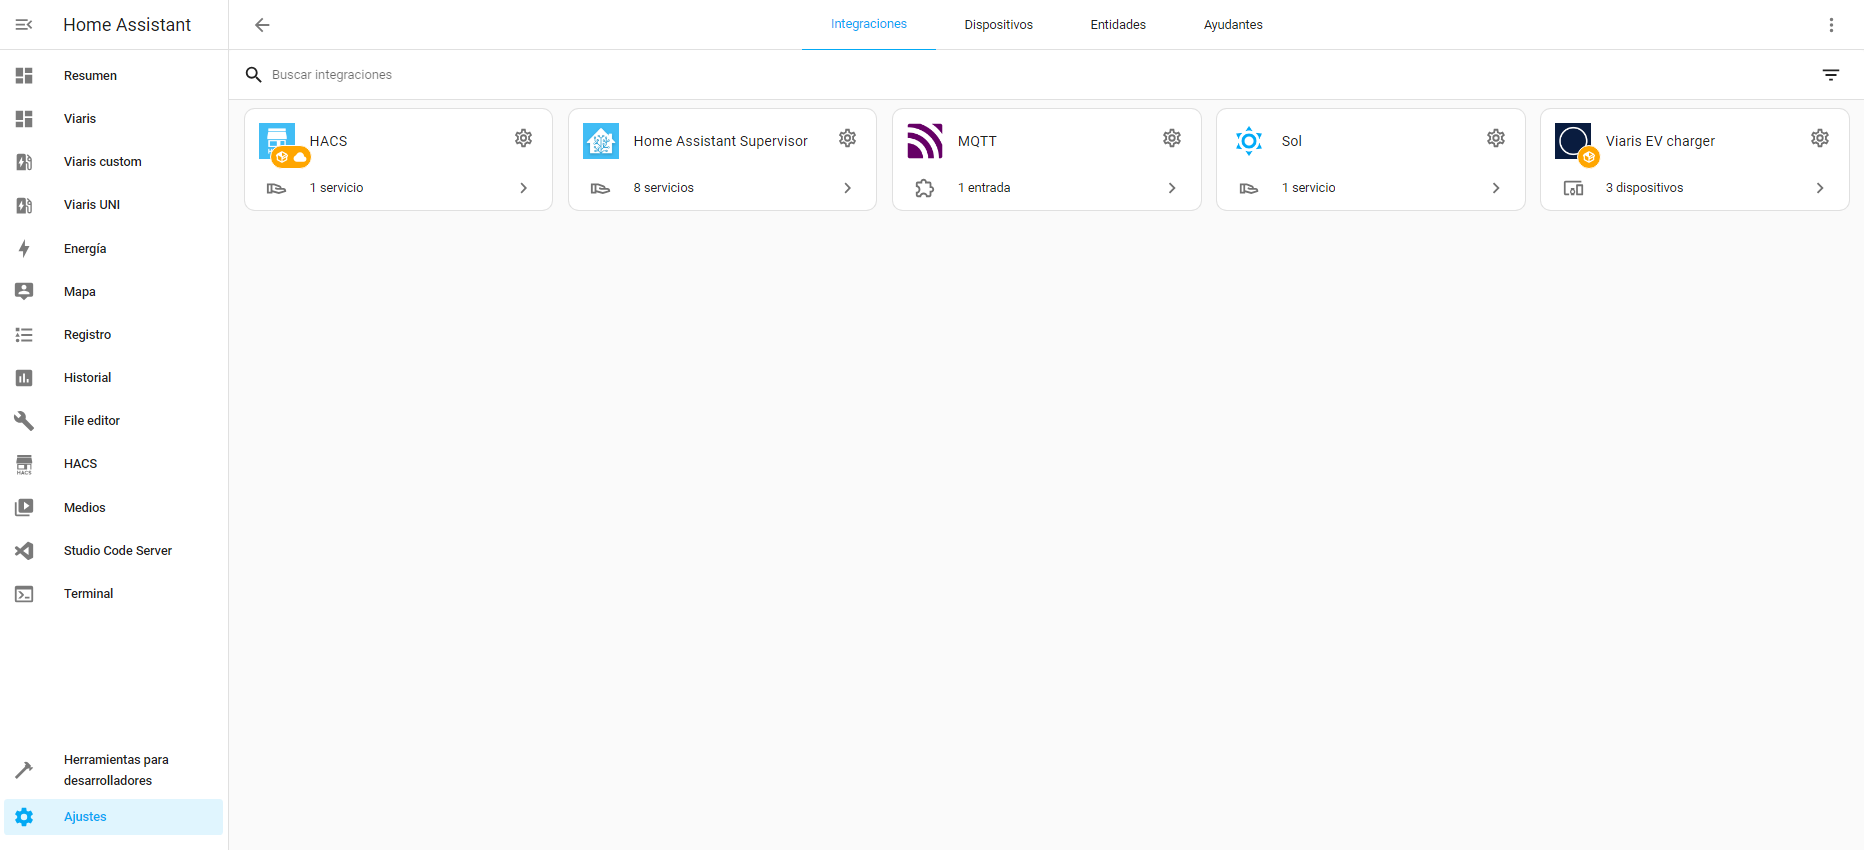This screenshot has width=1864, height=850.
Task: Click the Viaris UNI charger icon
Action: (x=24, y=205)
